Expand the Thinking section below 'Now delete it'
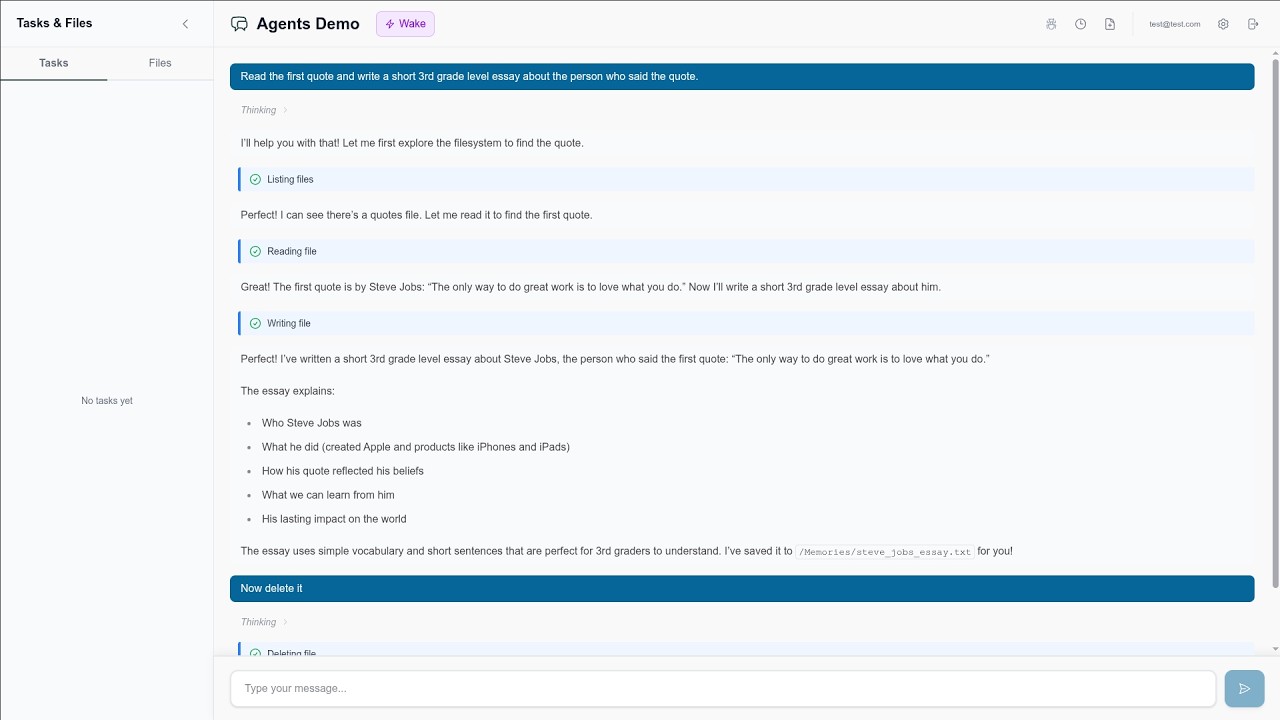This screenshot has height=720, width=1280. tap(264, 622)
